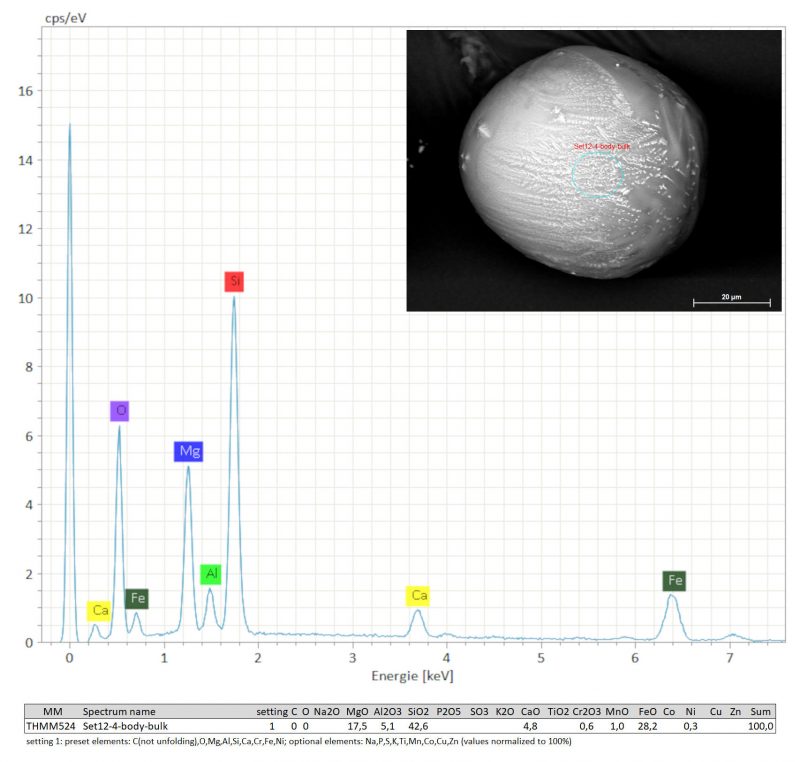
Task: Click the Sum value 100,0
Action: pyautogui.click(x=760, y=726)
